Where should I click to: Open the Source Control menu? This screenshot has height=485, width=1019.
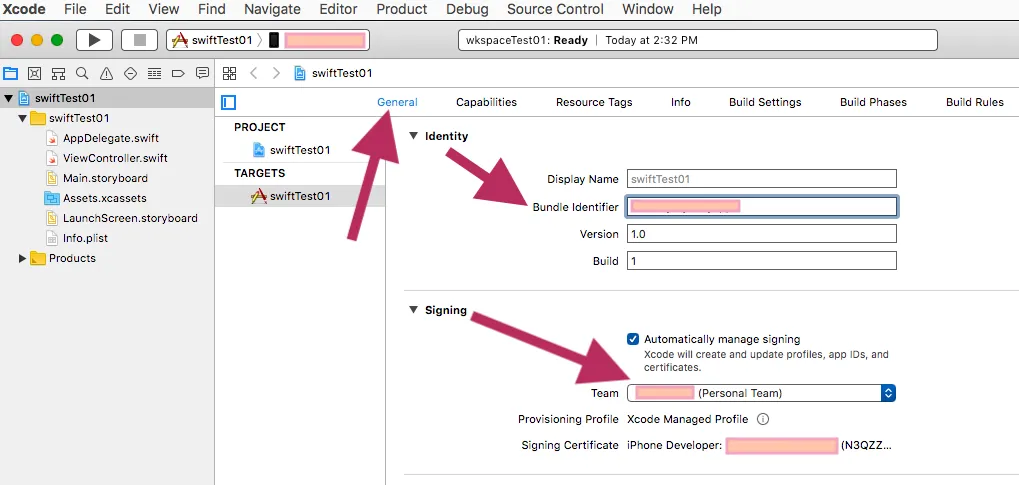pos(555,9)
